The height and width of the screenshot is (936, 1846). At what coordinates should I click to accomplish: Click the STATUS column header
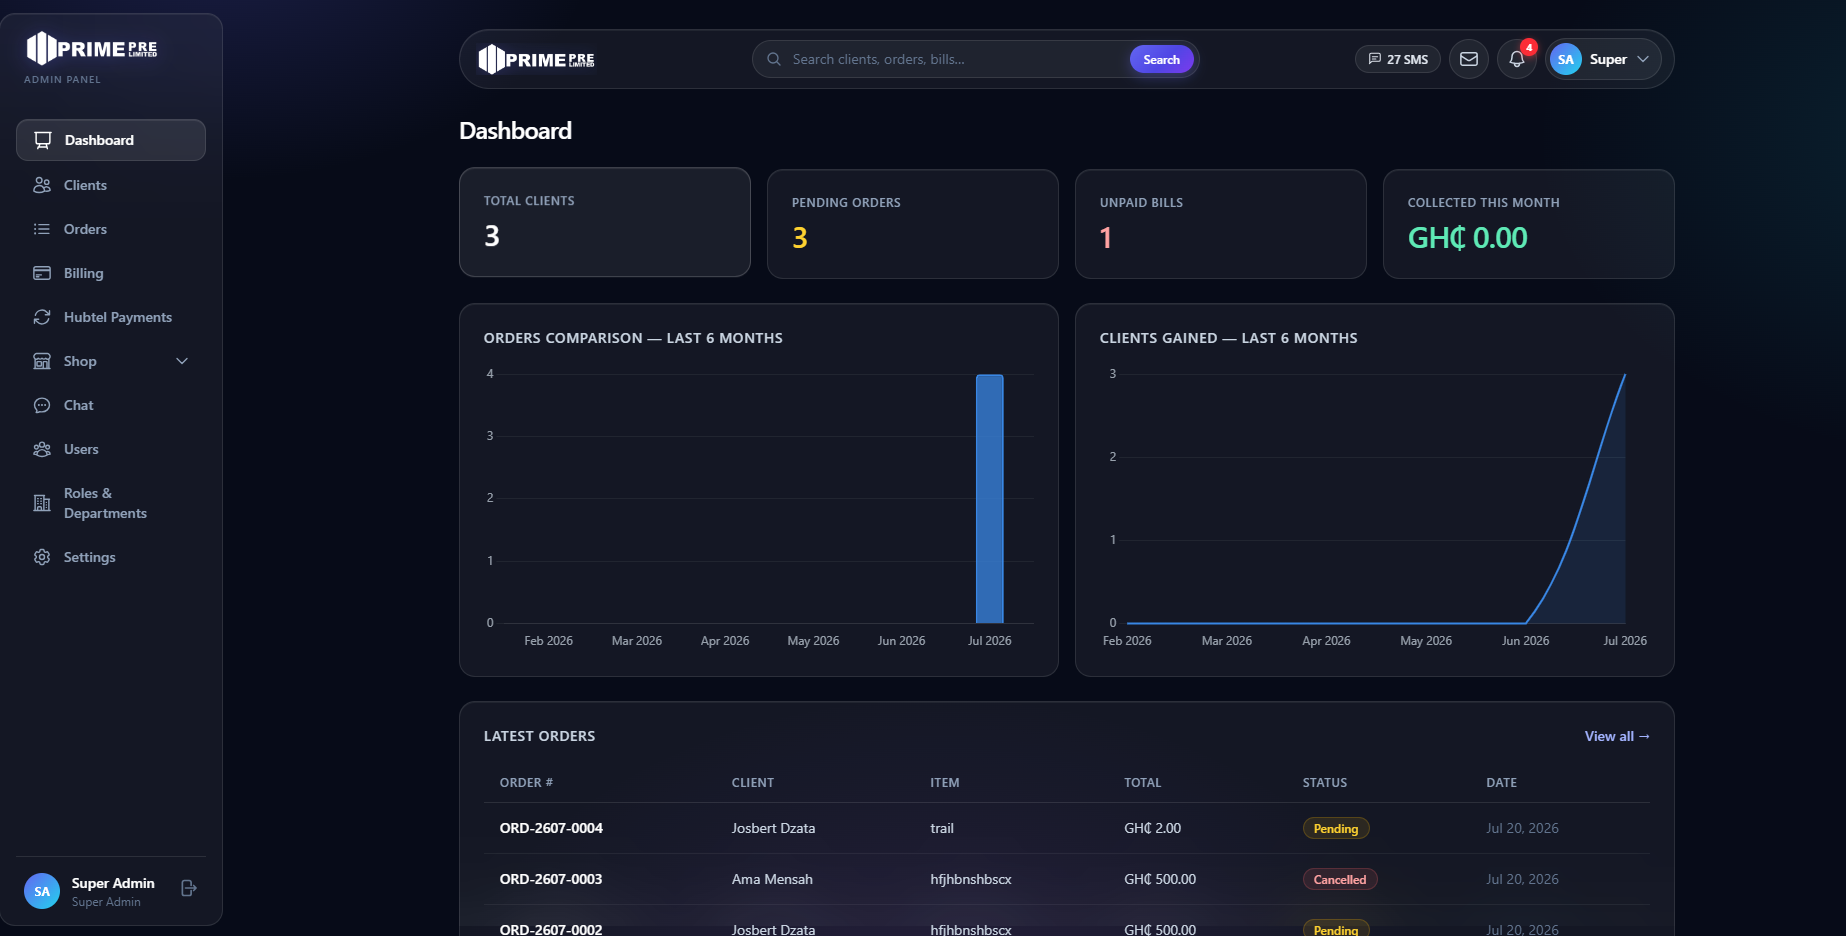coord(1325,783)
